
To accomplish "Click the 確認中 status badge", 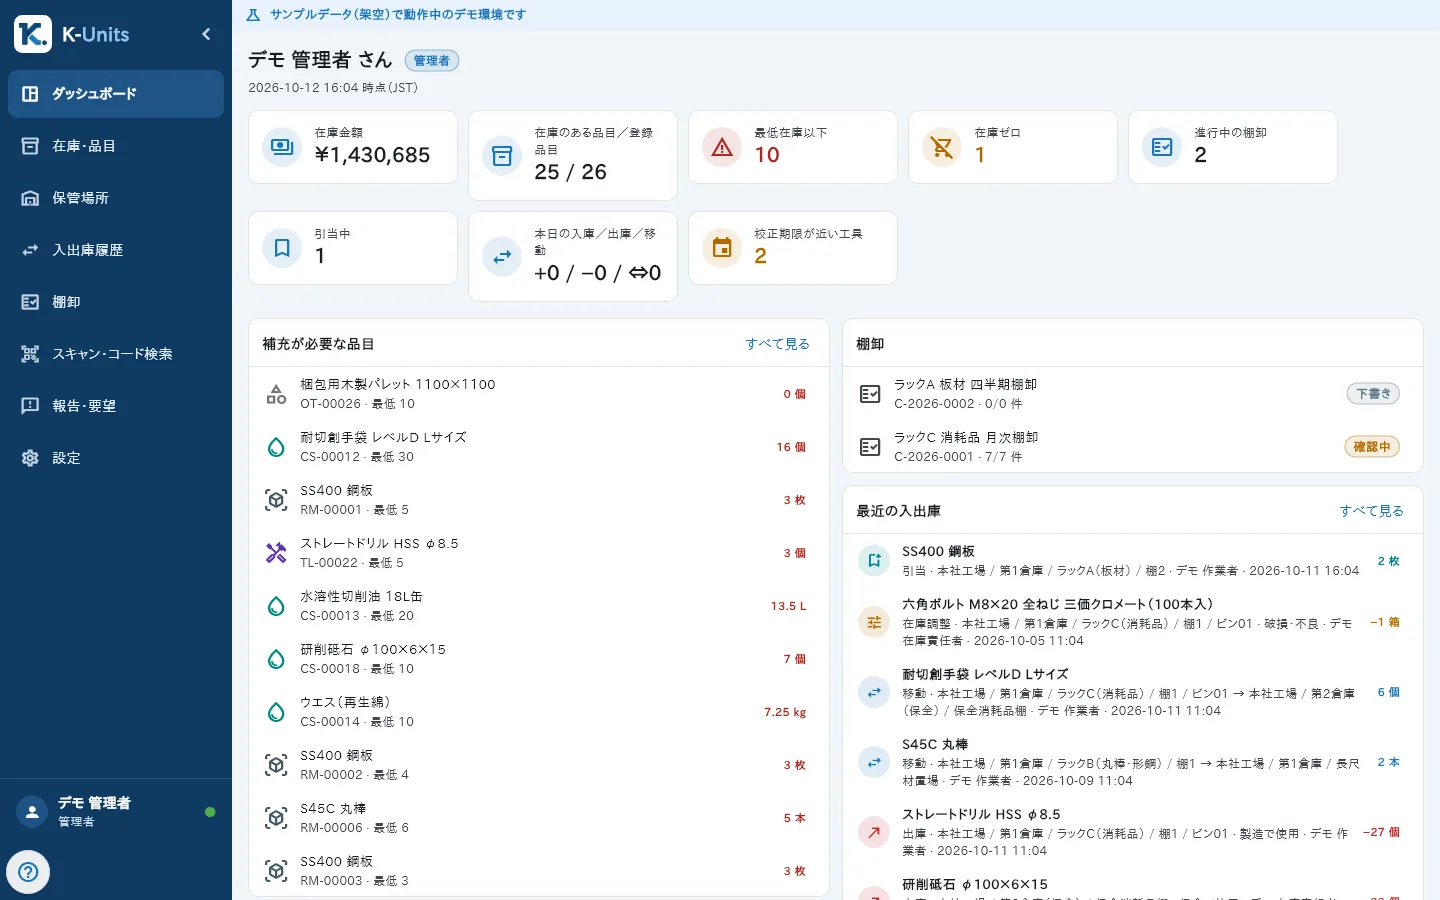I will [1372, 447].
